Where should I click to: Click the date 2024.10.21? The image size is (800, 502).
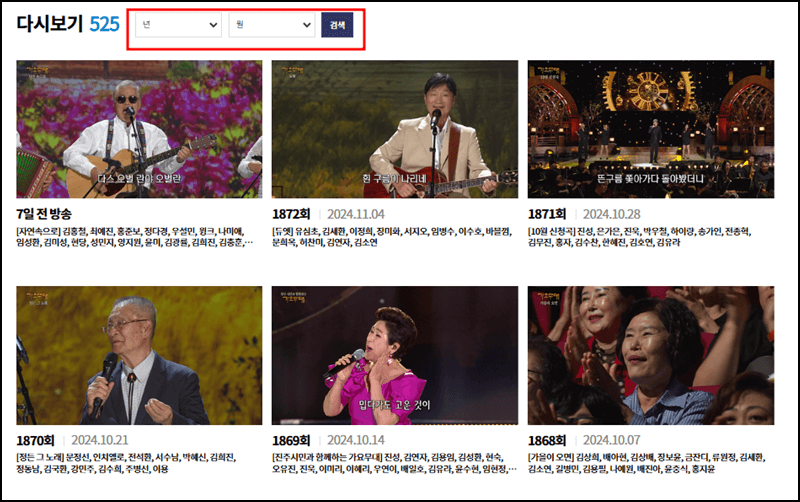99,440
